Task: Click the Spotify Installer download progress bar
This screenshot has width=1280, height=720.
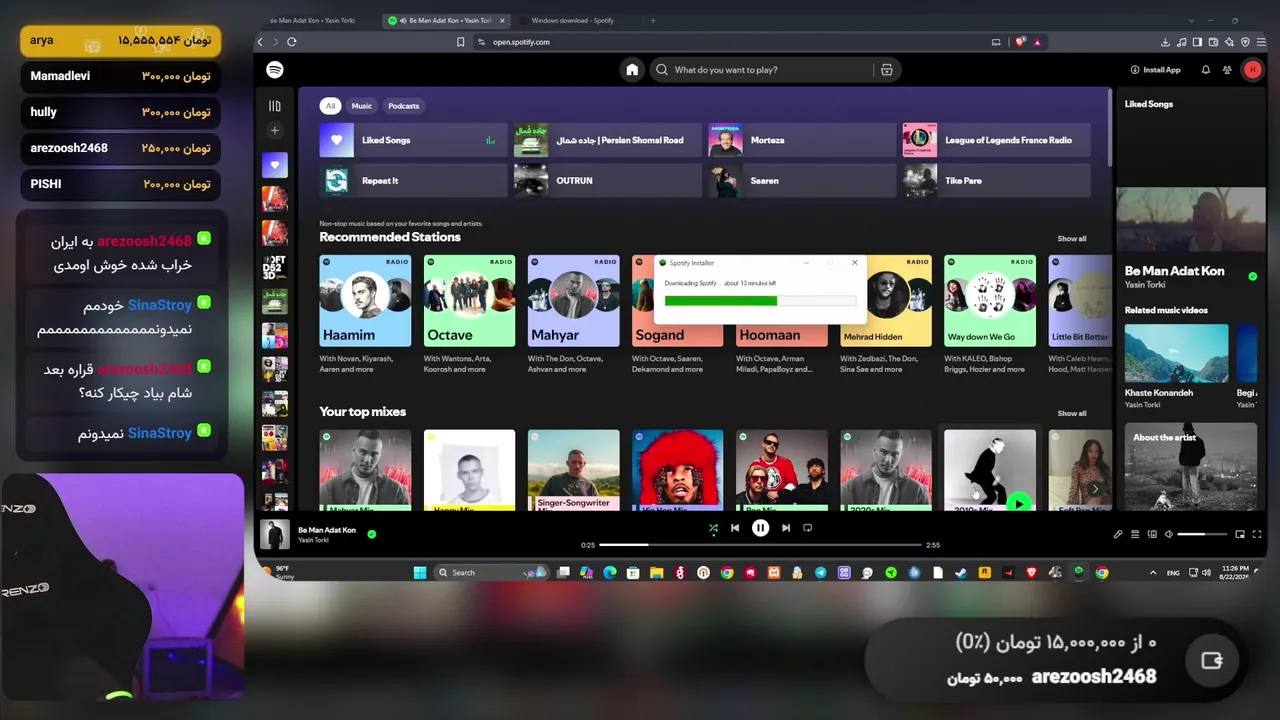Action: 760,300
